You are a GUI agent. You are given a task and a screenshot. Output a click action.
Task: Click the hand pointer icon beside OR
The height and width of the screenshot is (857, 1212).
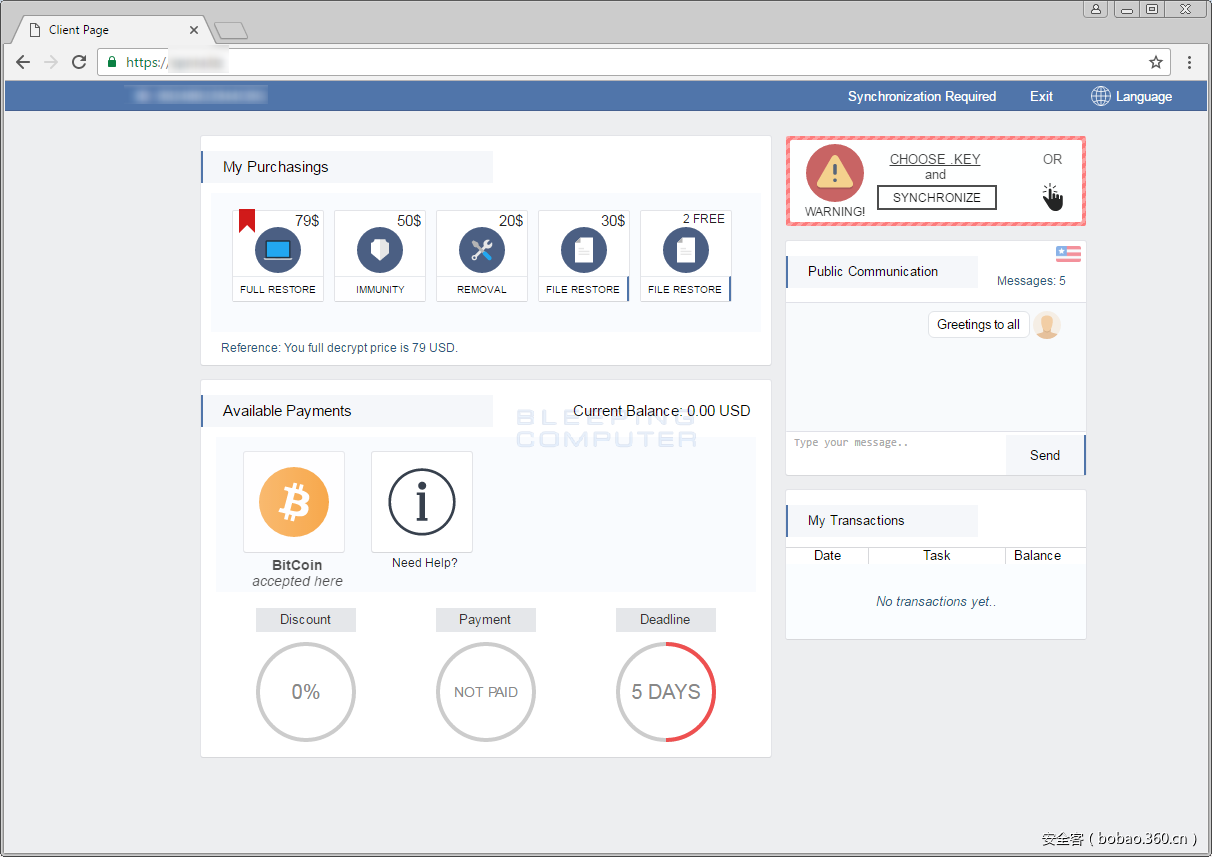pyautogui.click(x=1052, y=197)
